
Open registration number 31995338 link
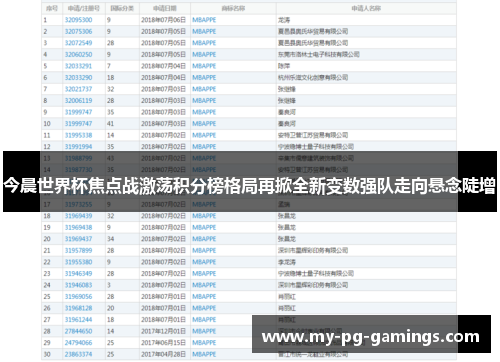[78, 135]
